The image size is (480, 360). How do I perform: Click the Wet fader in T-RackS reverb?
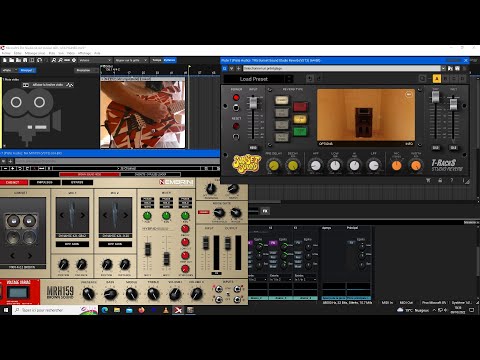pyautogui.click(x=453, y=104)
